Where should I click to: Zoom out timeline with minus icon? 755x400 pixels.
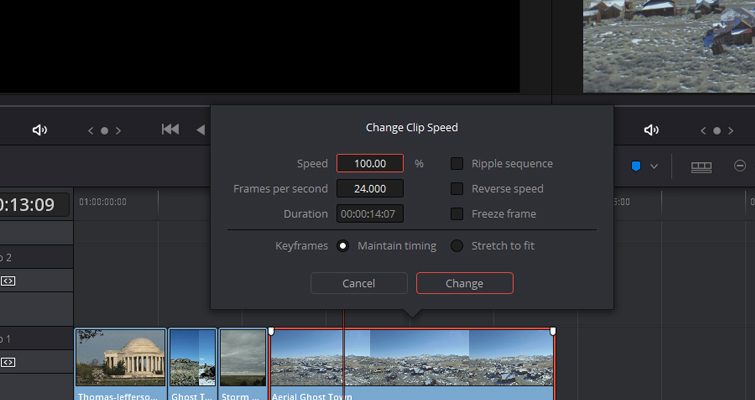pyautogui.click(x=740, y=166)
